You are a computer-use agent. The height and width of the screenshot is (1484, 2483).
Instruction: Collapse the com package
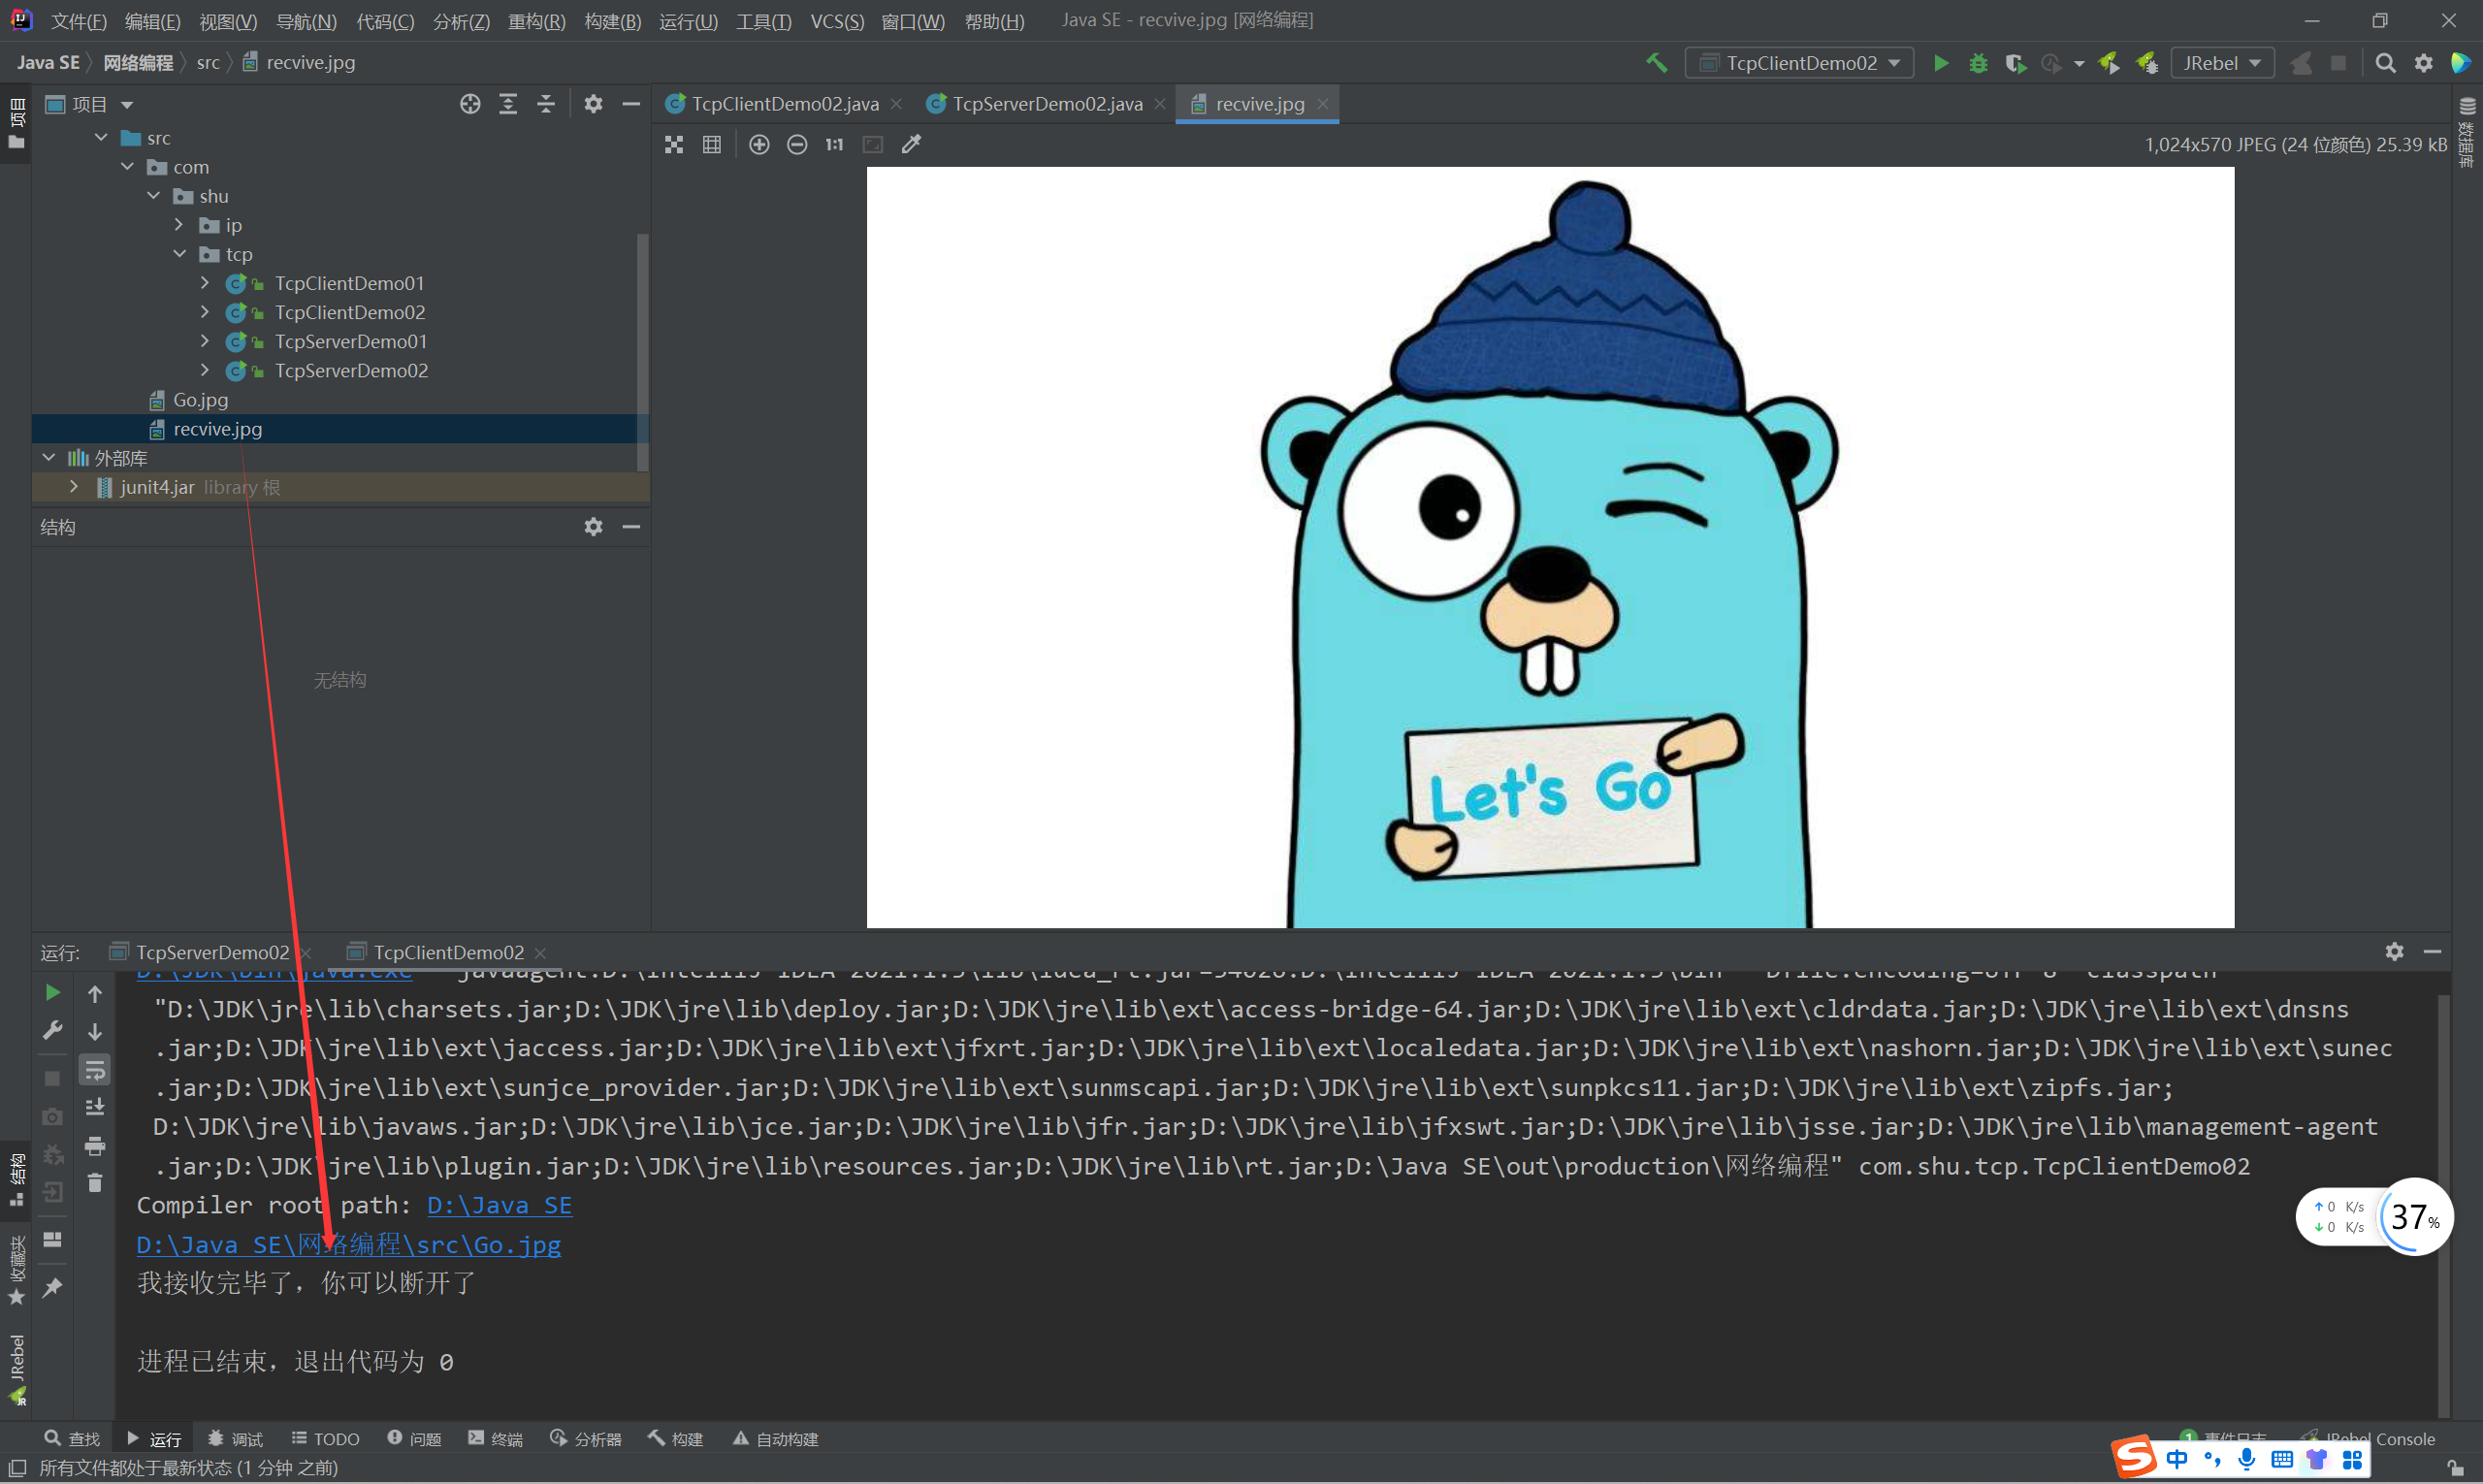pyautogui.click(x=127, y=167)
